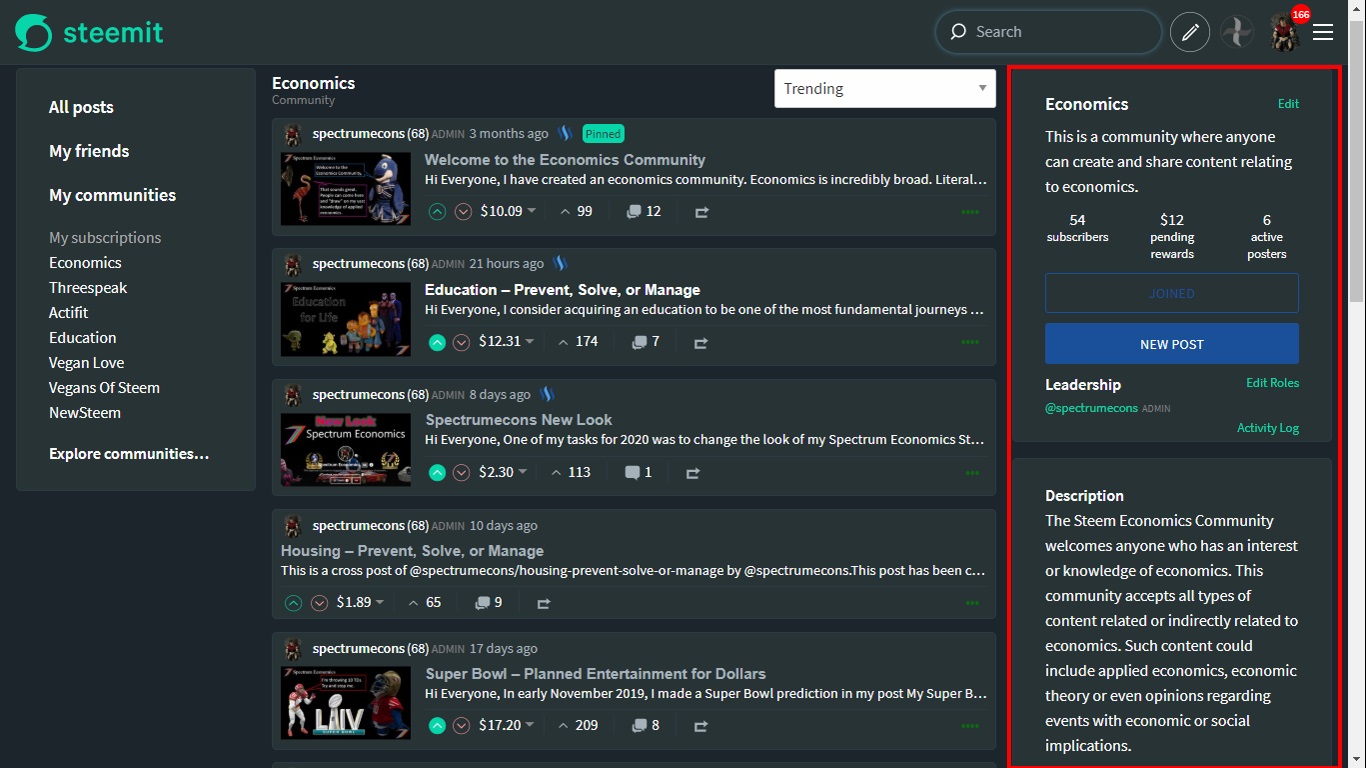Viewport: 1366px width, 768px height.
Task: Show the 209 votes list
Action: tap(577, 725)
